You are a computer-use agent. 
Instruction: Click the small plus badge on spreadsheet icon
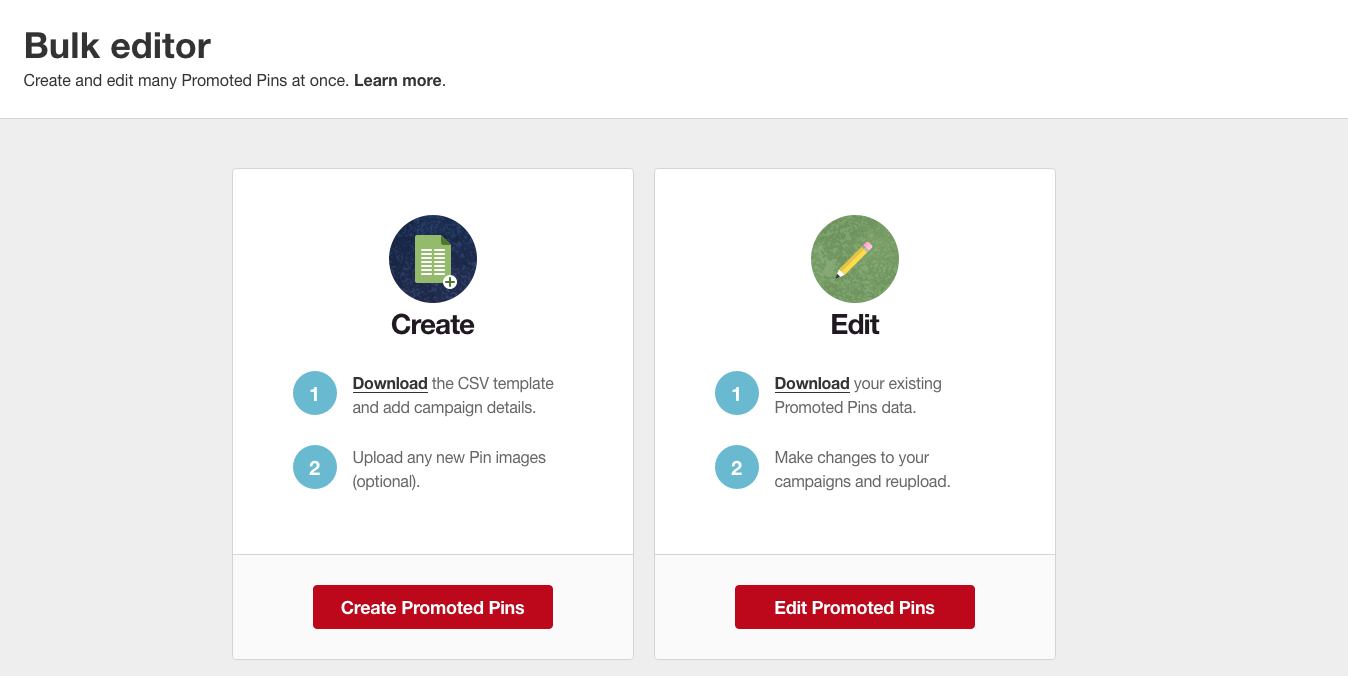[x=450, y=282]
